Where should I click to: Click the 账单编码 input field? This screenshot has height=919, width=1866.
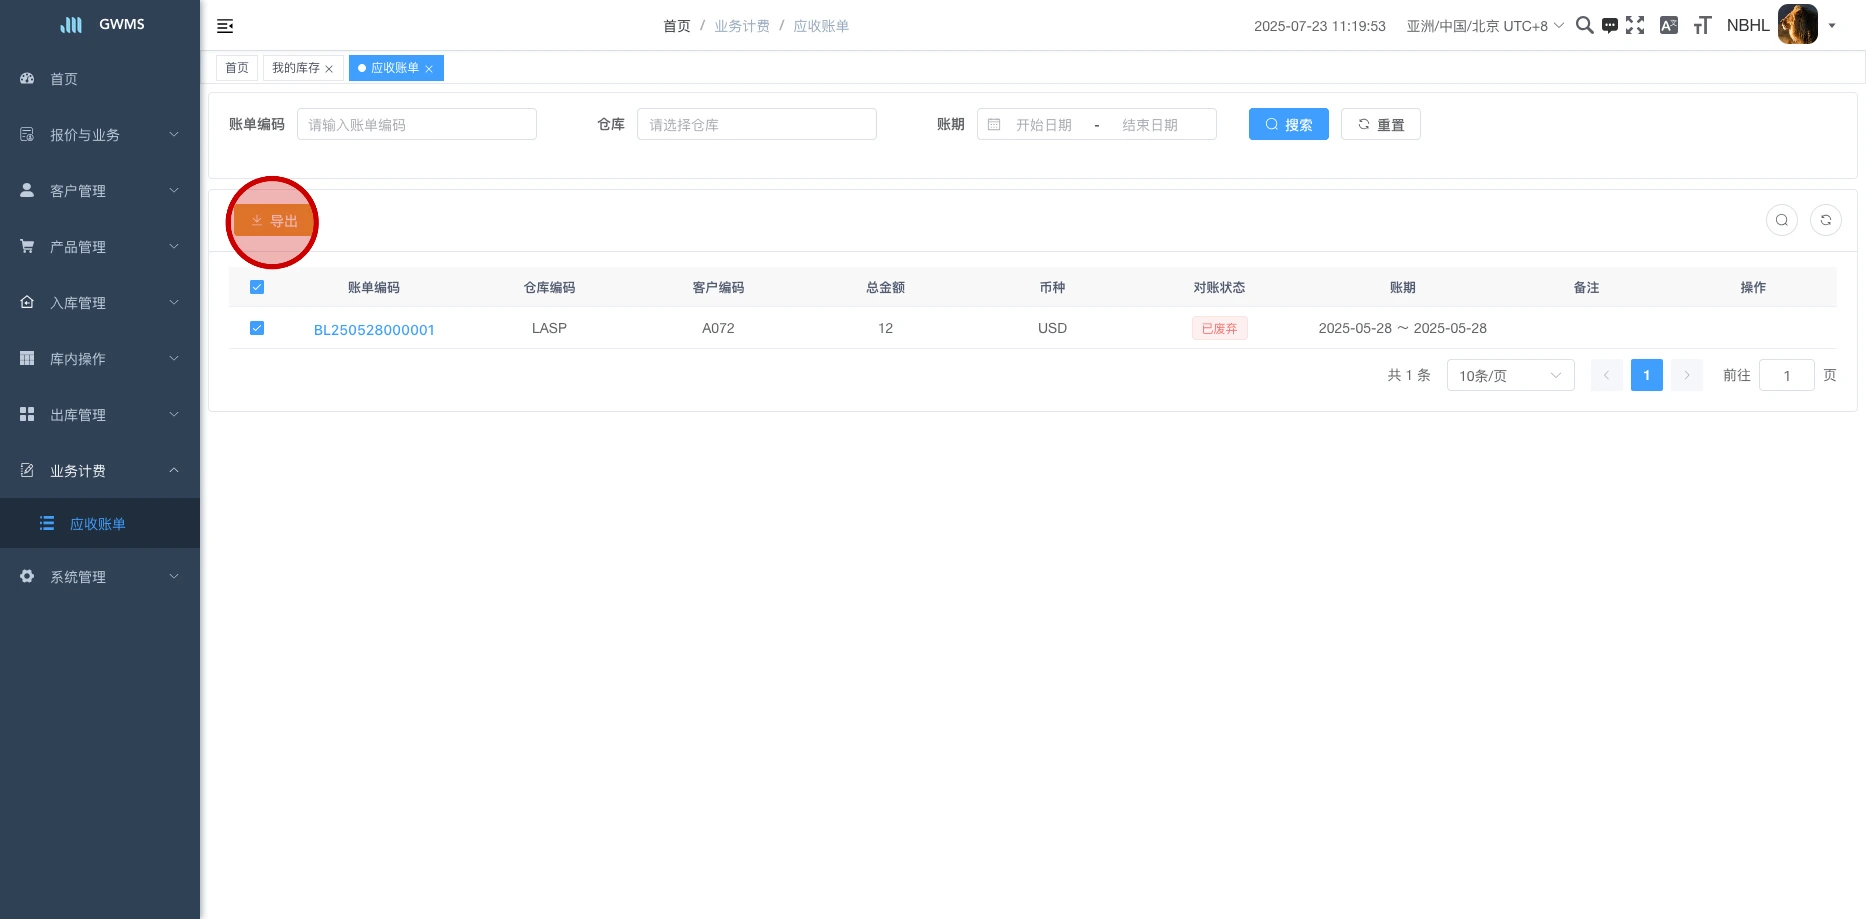pyautogui.click(x=416, y=125)
